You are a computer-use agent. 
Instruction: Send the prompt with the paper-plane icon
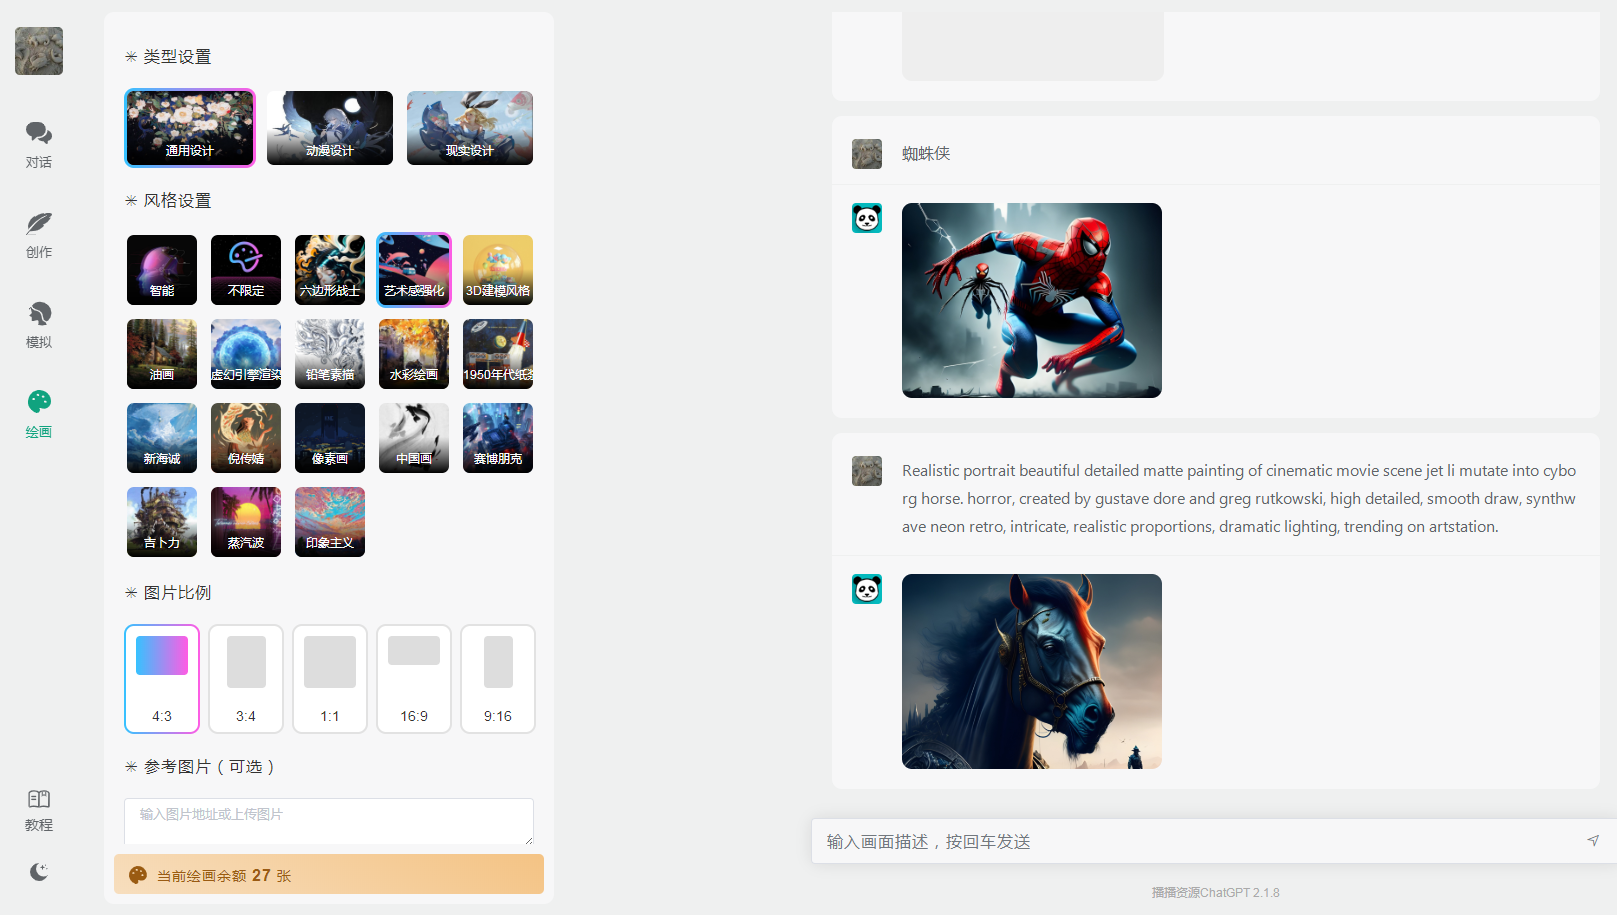coord(1593,841)
